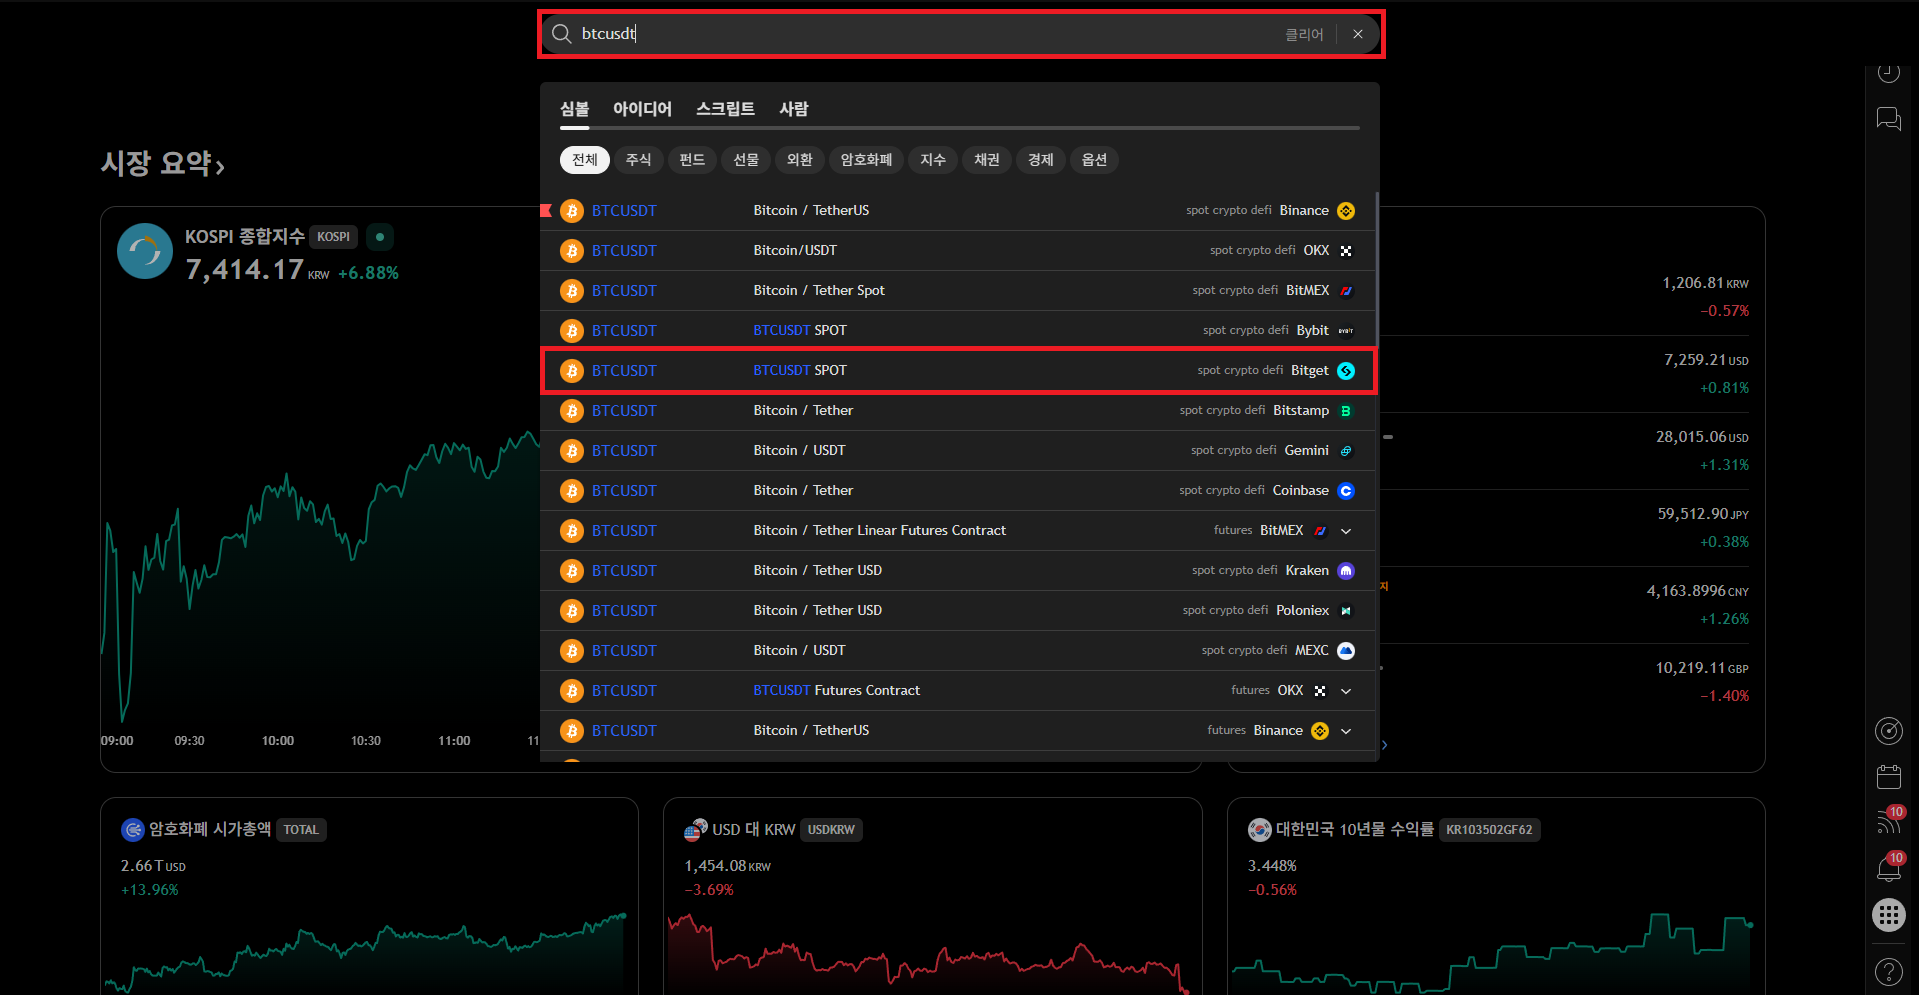Expand the Binance futures TetherUS row

click(x=1346, y=731)
